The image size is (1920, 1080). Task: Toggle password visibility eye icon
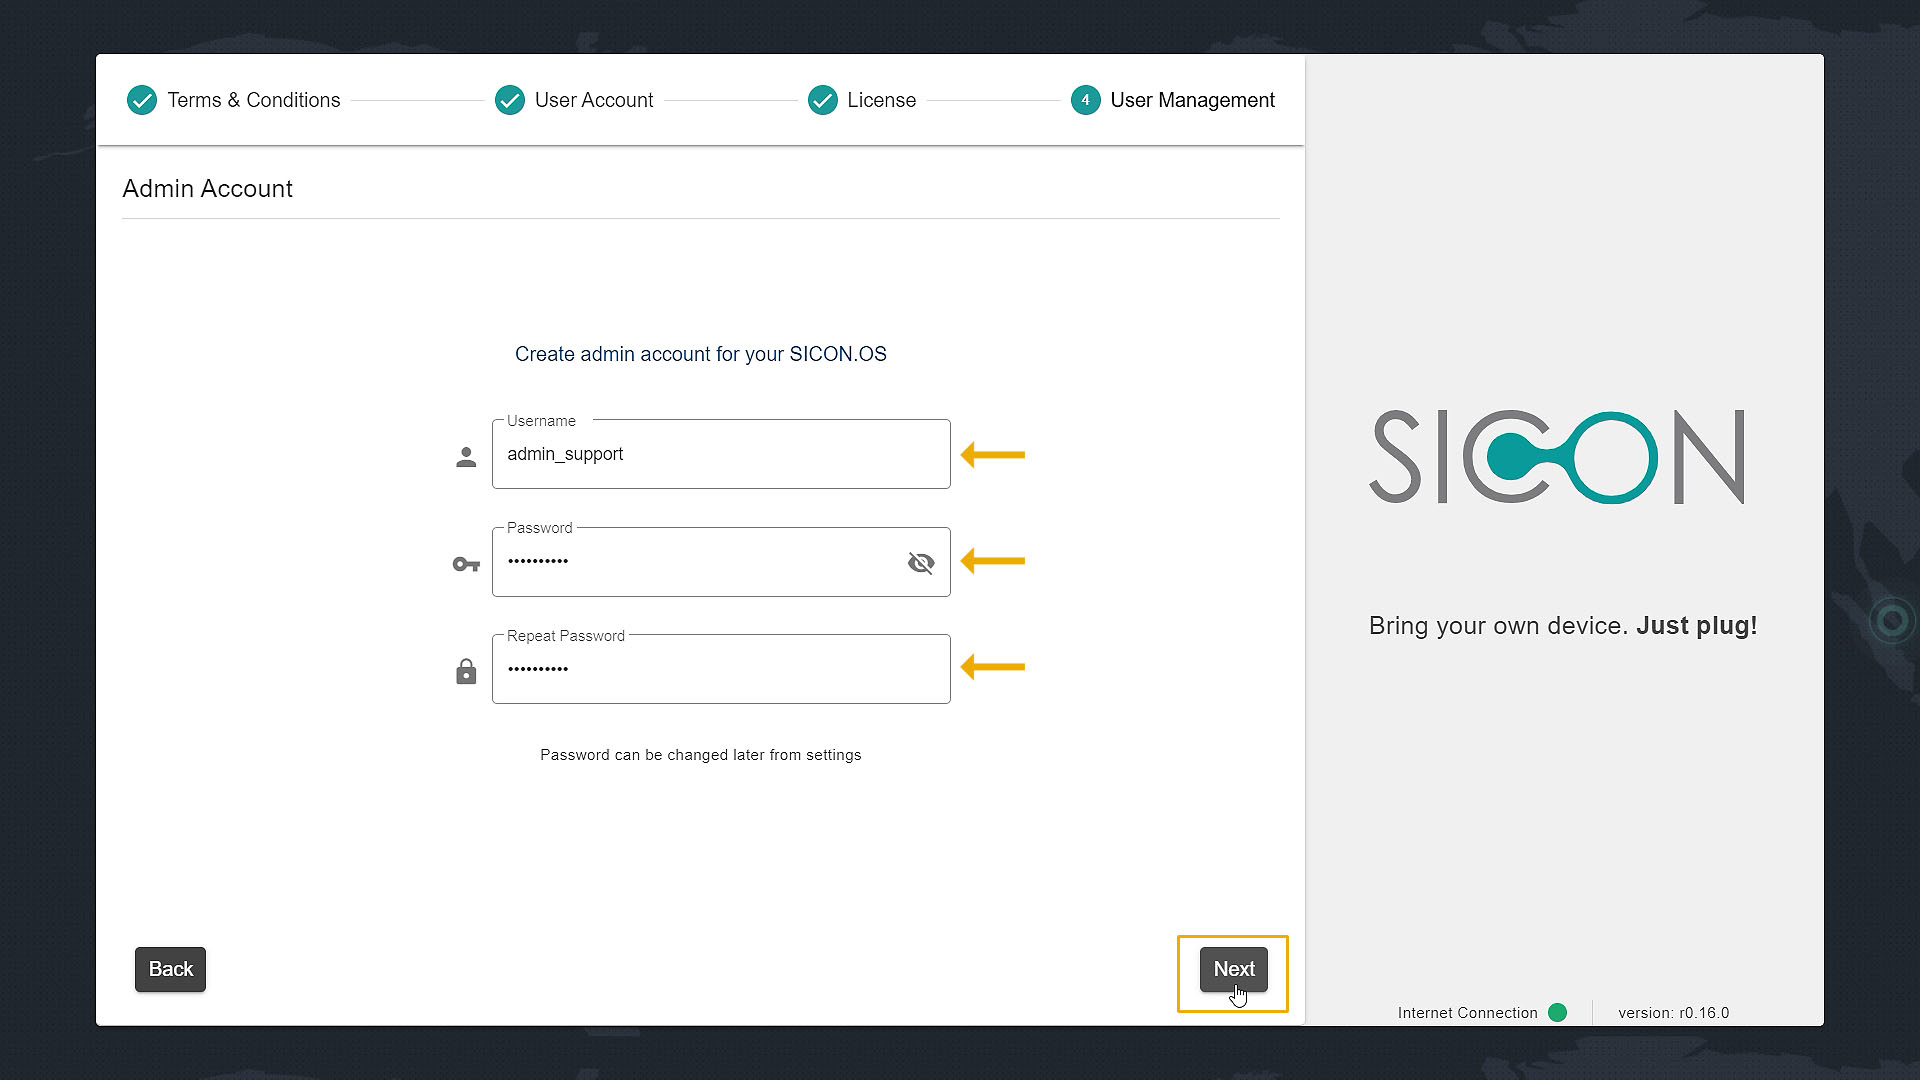click(920, 563)
